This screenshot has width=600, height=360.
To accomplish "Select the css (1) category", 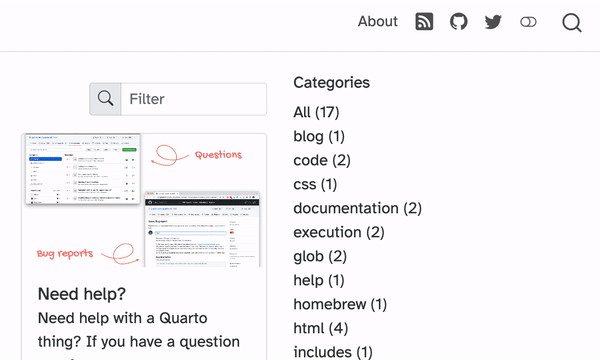I will pos(315,184).
